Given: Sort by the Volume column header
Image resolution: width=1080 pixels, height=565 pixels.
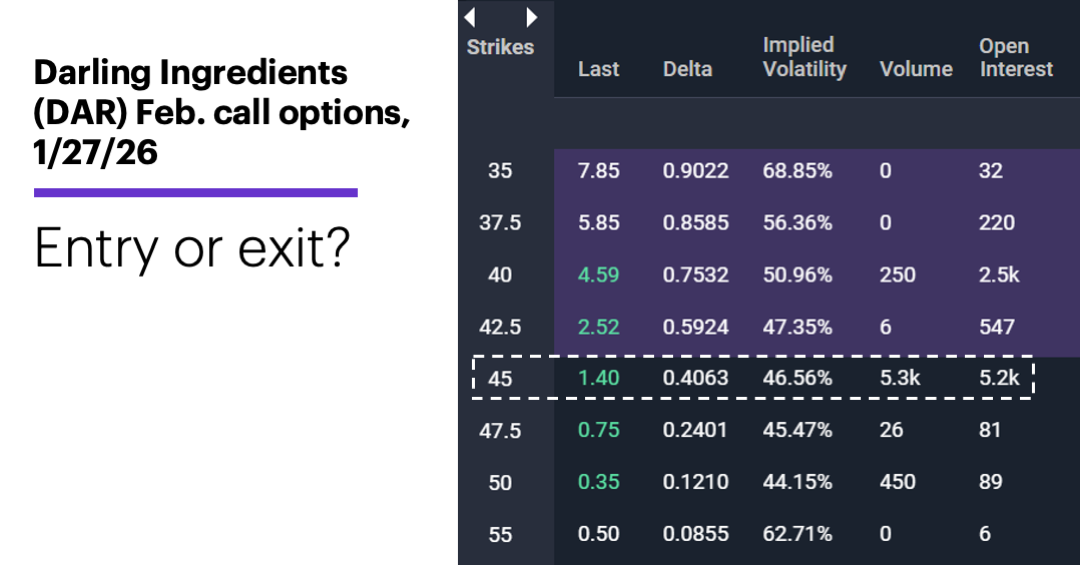Looking at the screenshot, I should click(916, 69).
